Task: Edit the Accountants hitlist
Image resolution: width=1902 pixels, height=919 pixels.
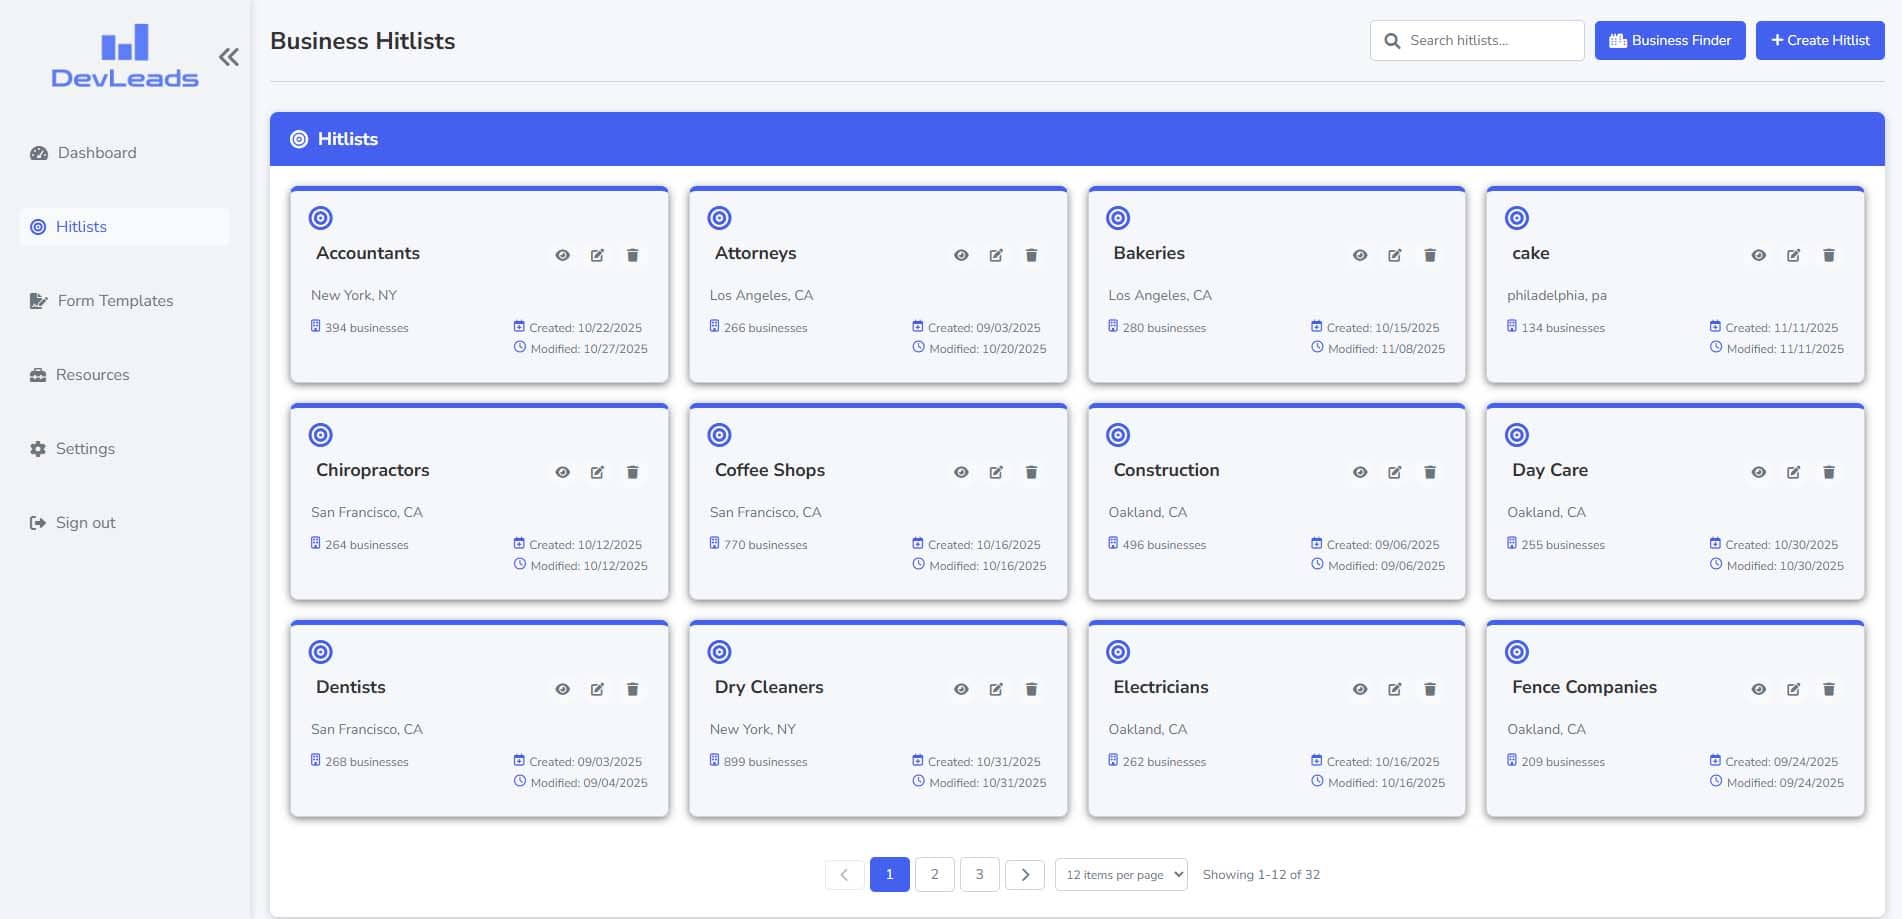Action: [597, 256]
